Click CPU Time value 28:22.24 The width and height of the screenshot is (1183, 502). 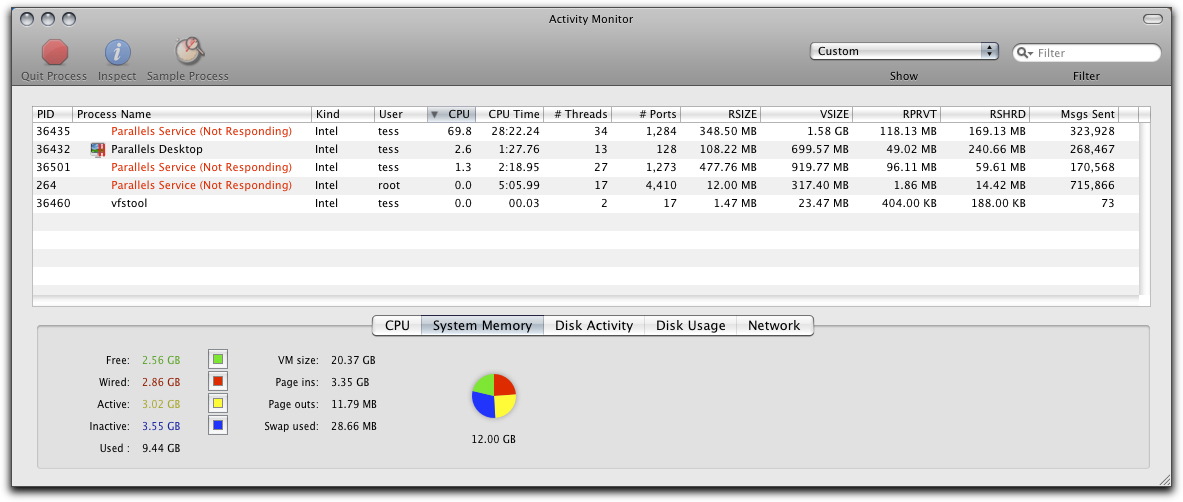pos(513,131)
